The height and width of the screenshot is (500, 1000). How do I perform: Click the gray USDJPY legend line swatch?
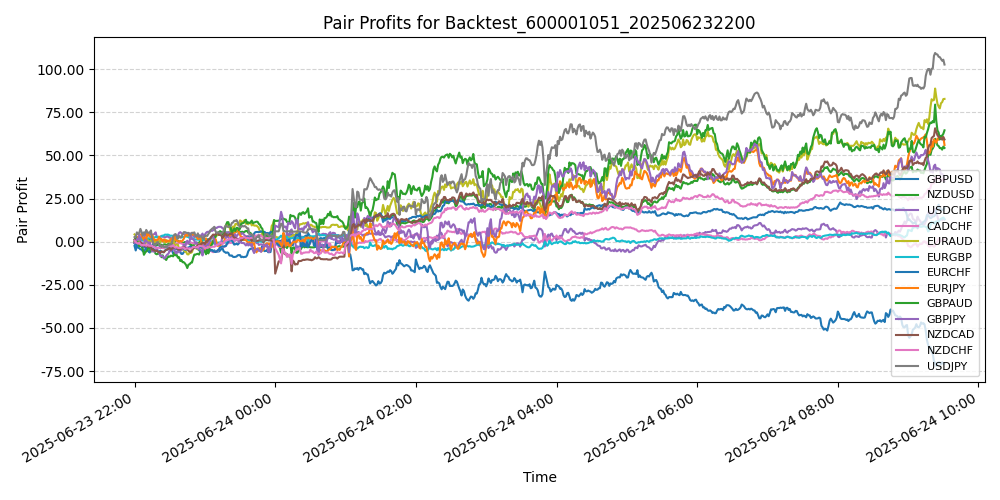tap(908, 365)
